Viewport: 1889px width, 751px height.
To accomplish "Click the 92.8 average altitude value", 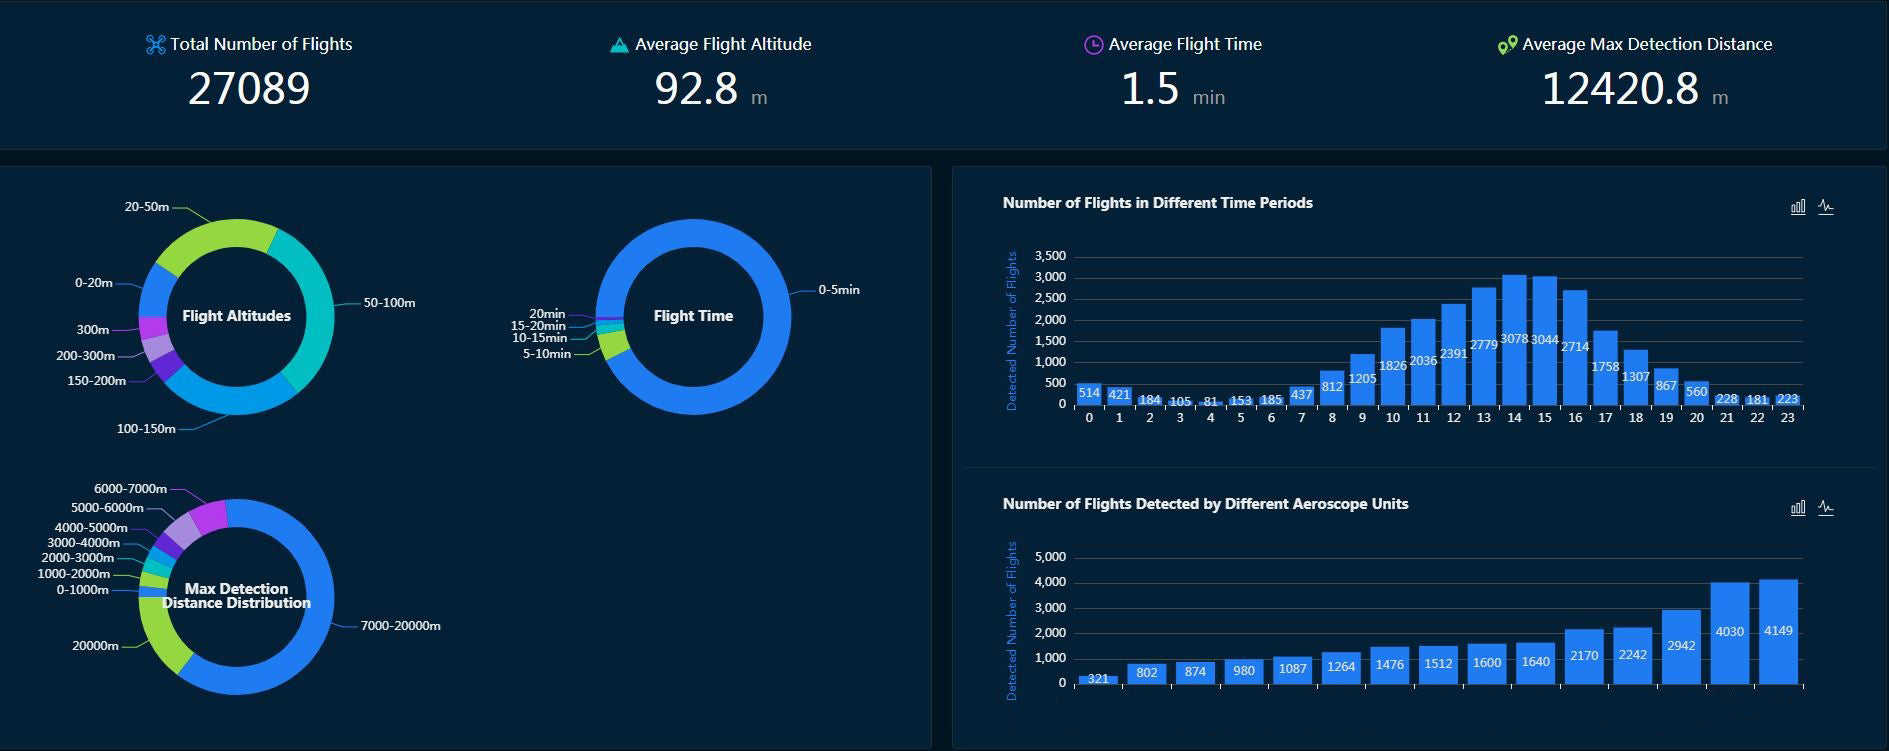I will tap(697, 88).
